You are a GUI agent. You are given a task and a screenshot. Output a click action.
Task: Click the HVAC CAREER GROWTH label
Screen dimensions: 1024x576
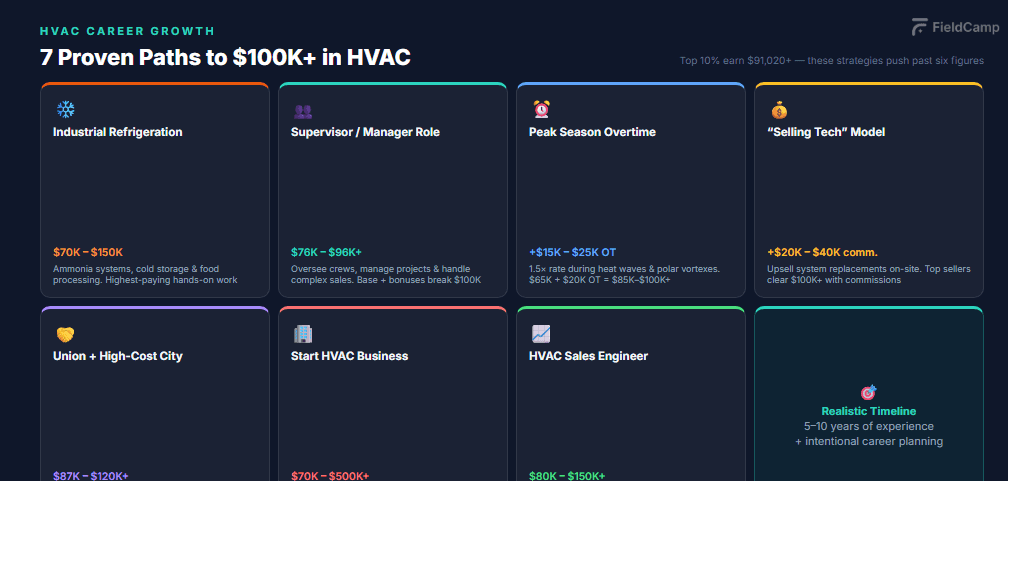click(x=126, y=31)
